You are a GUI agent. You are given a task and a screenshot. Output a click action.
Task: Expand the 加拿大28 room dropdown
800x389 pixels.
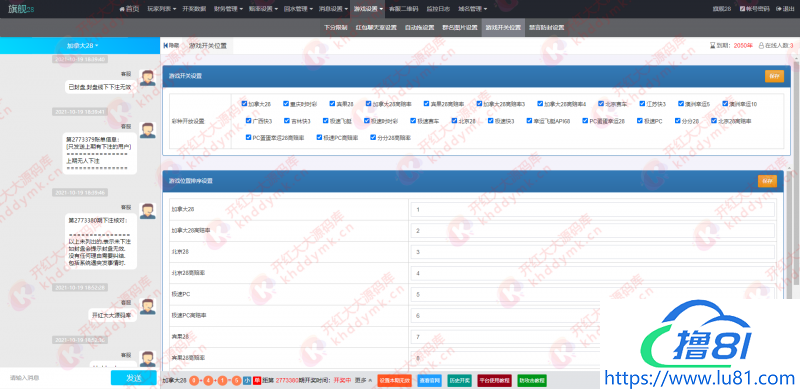click(x=83, y=45)
